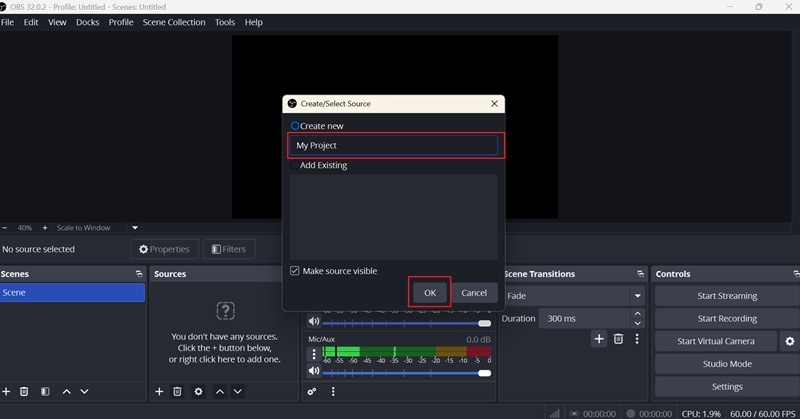The image size is (800, 419).
Task: Click Start Streaming button
Action: pyautogui.click(x=727, y=296)
